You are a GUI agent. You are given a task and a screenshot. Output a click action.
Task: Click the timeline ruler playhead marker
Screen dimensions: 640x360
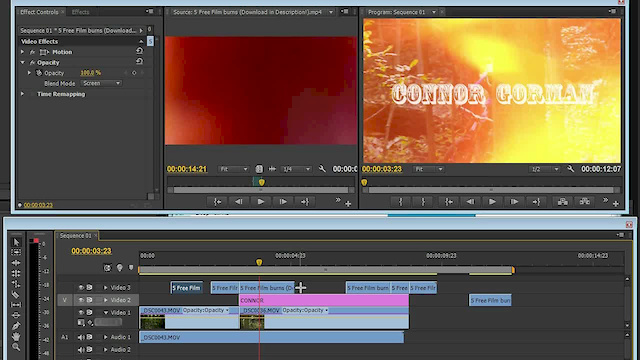[259, 262]
